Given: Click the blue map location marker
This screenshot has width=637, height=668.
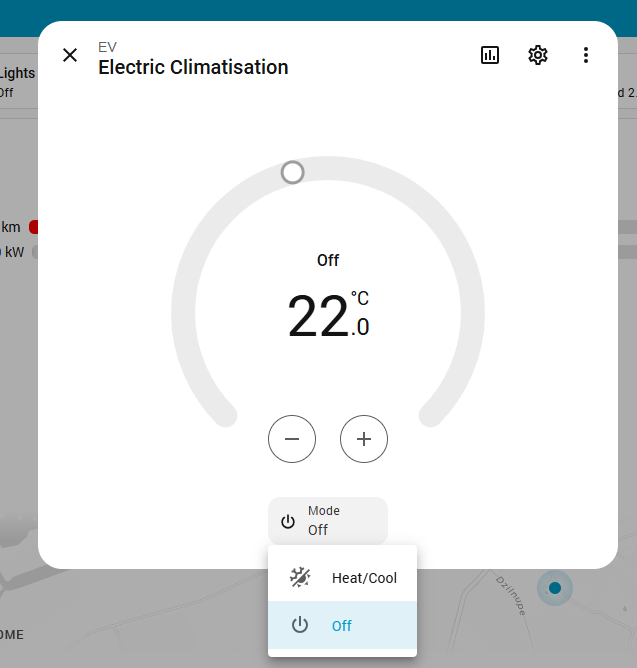Looking at the screenshot, I should pos(555,588).
